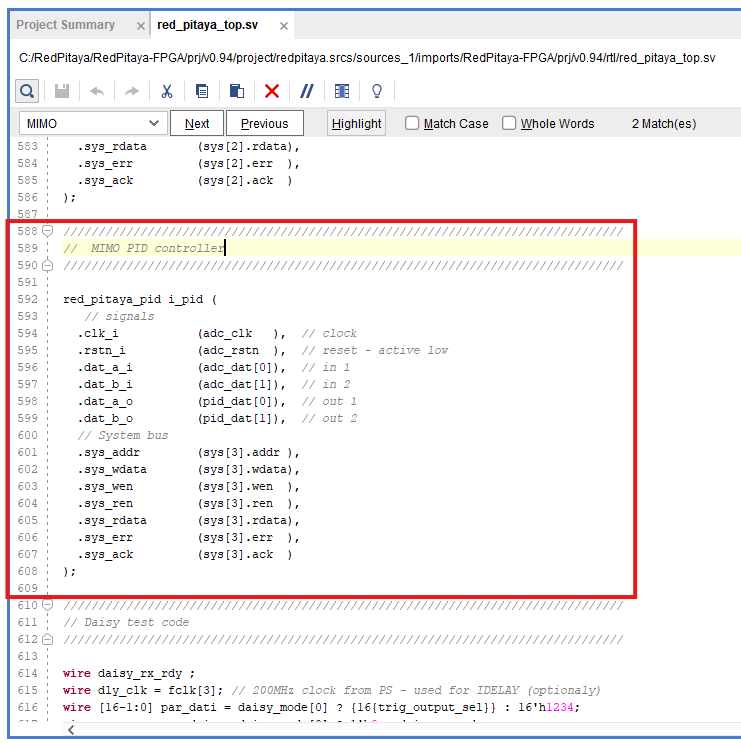Click '(sys[2].rdata)' on line 583
The width and height of the screenshot is (741, 743).
click(x=245, y=146)
